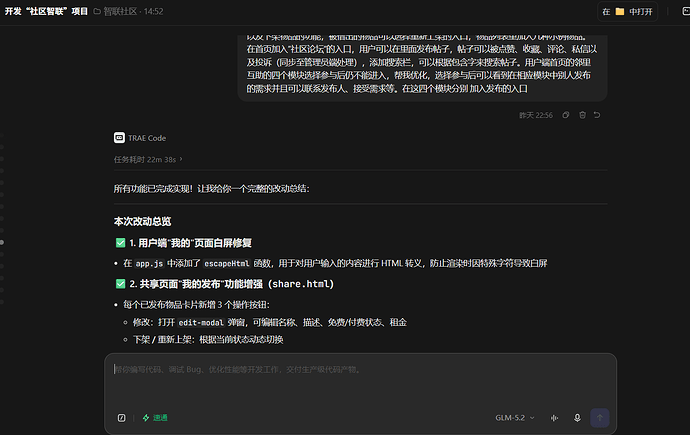
Task: Click the highlighted dot in left message timeline
Action: [2, 242]
